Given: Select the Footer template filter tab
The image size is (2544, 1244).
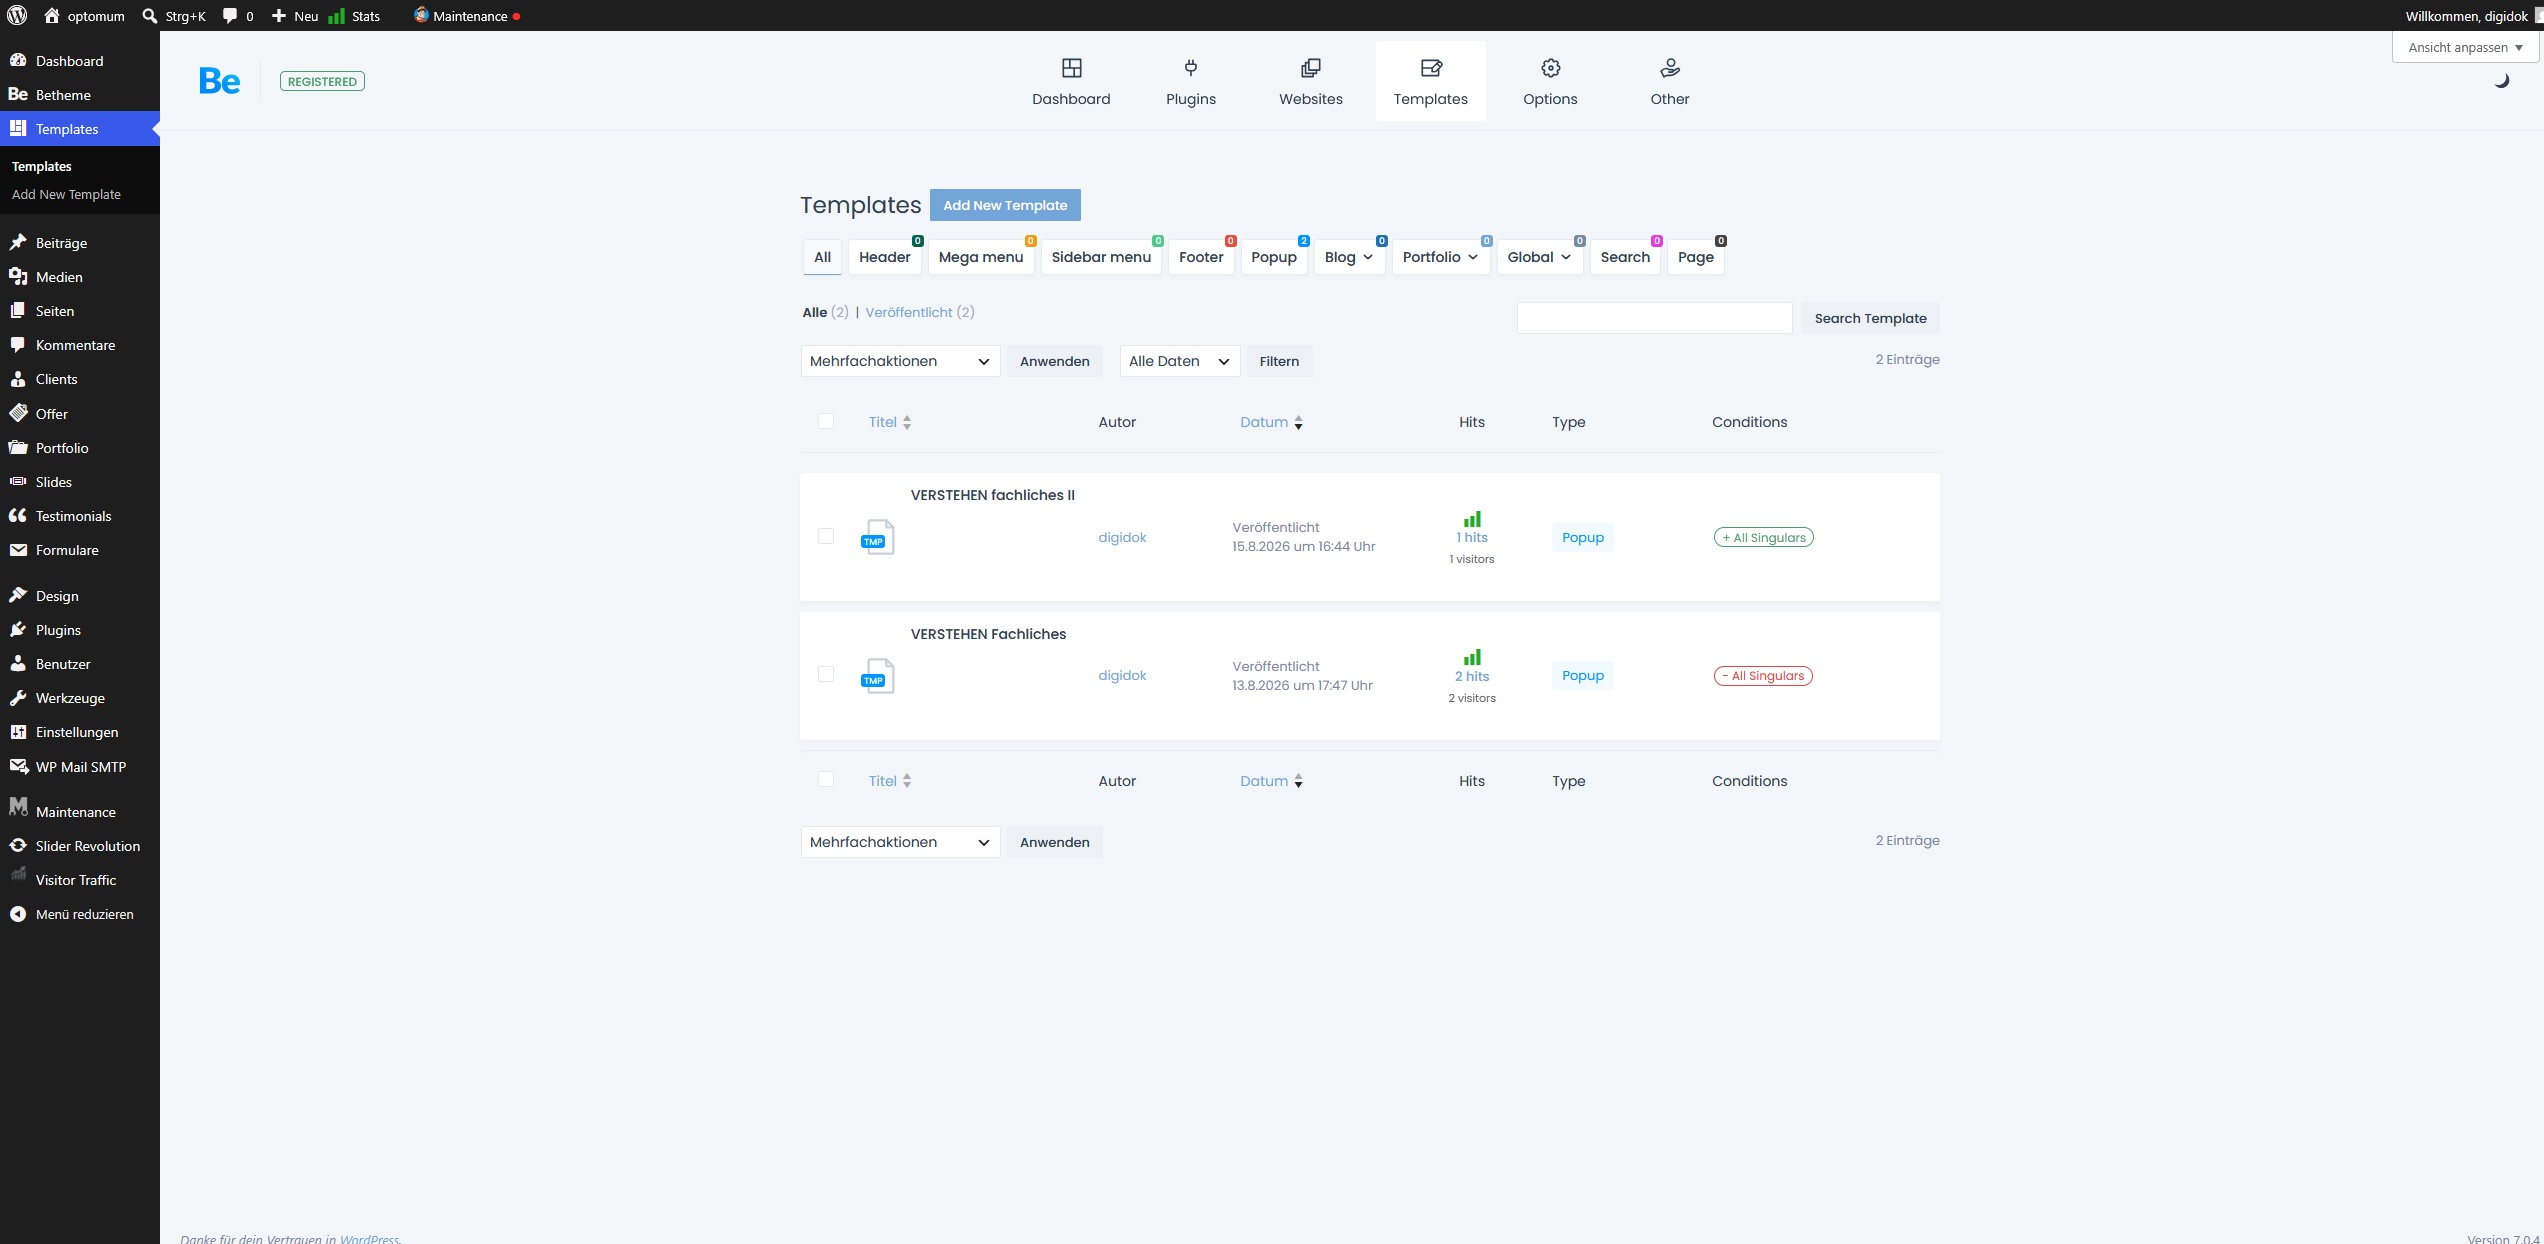Looking at the screenshot, I should pos(1201,257).
